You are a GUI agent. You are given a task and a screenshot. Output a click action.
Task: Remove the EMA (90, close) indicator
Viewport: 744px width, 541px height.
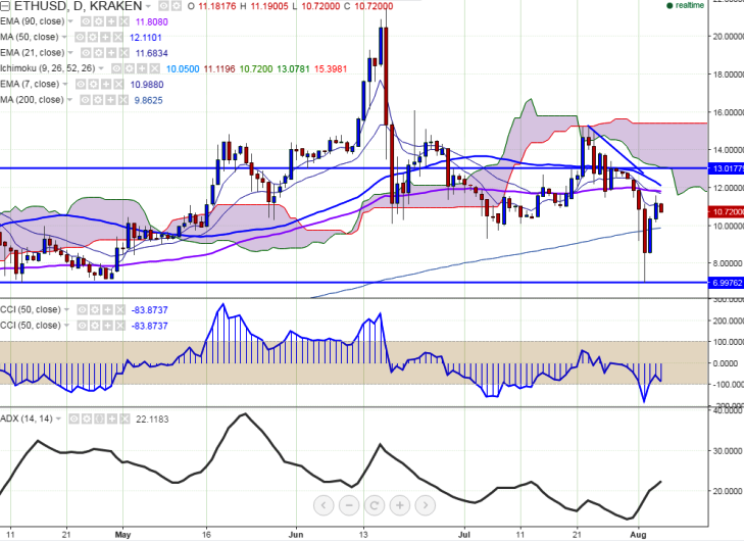123,22
